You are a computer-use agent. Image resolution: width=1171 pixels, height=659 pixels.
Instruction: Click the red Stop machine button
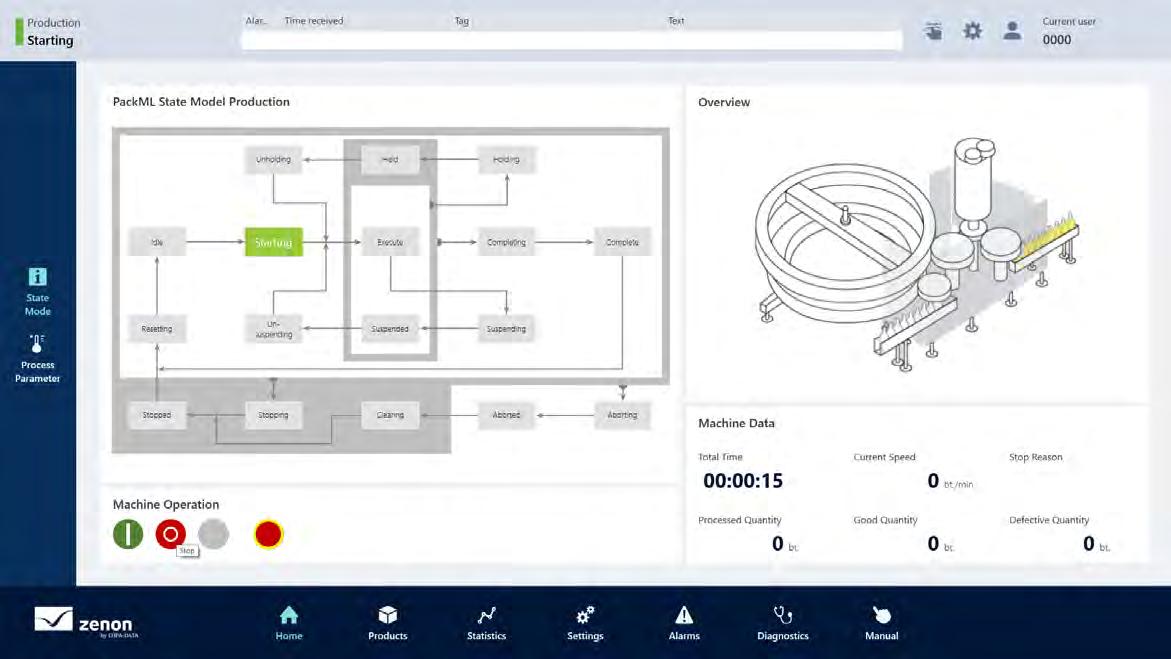click(170, 534)
